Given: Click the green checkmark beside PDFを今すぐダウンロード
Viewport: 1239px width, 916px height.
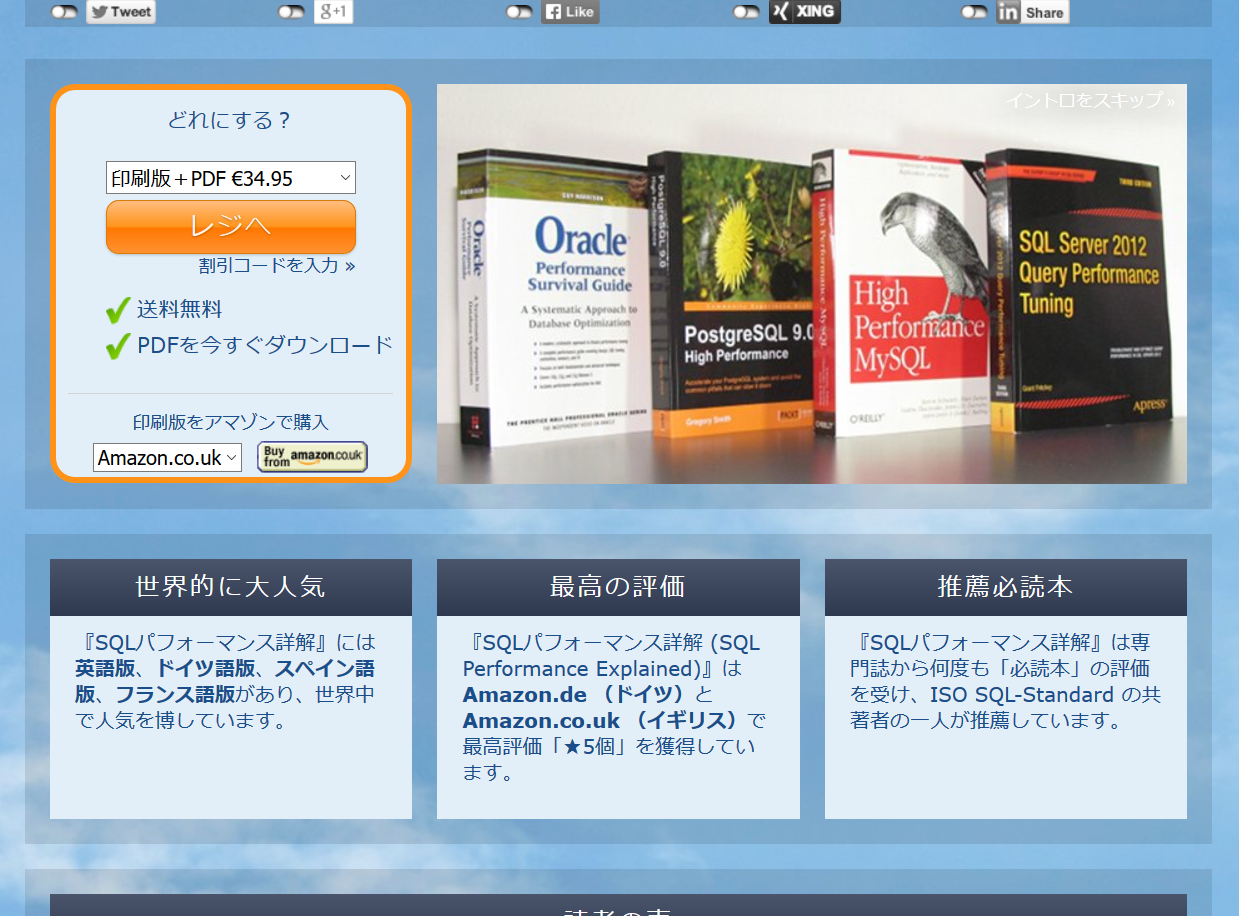Looking at the screenshot, I should pos(118,346).
